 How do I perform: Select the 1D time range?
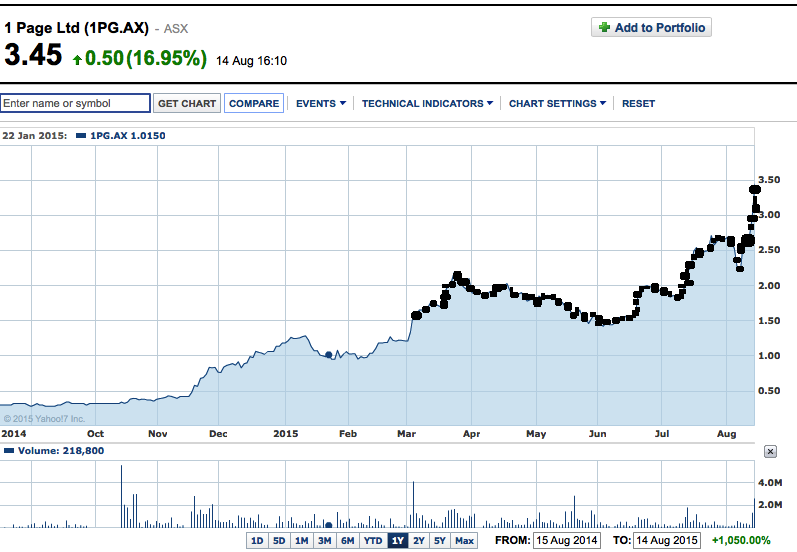[257, 540]
